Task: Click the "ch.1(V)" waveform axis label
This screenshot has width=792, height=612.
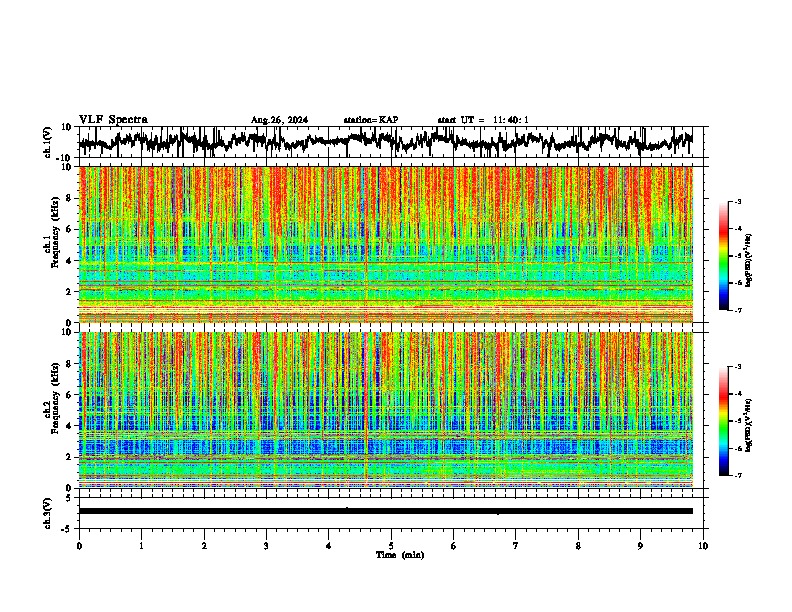Action: coord(48,142)
